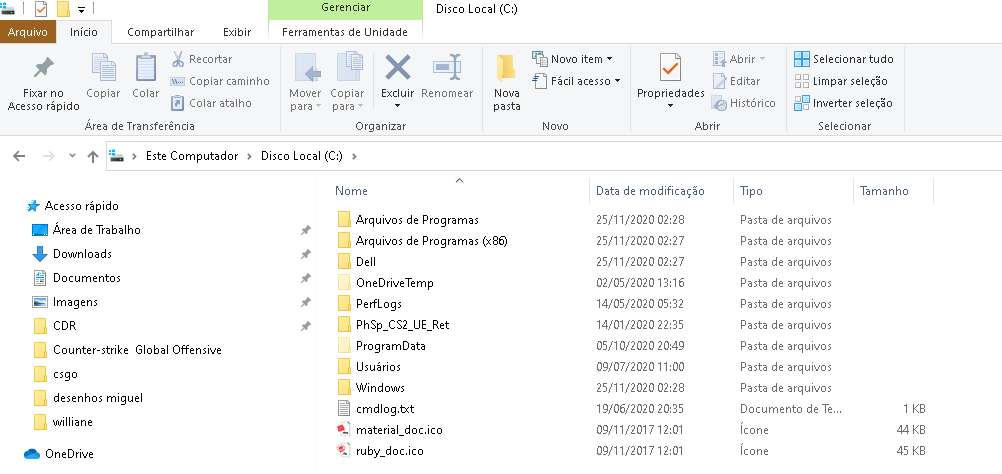Open the Arquivo menu
The height and width of the screenshot is (474, 1002).
pos(27,32)
